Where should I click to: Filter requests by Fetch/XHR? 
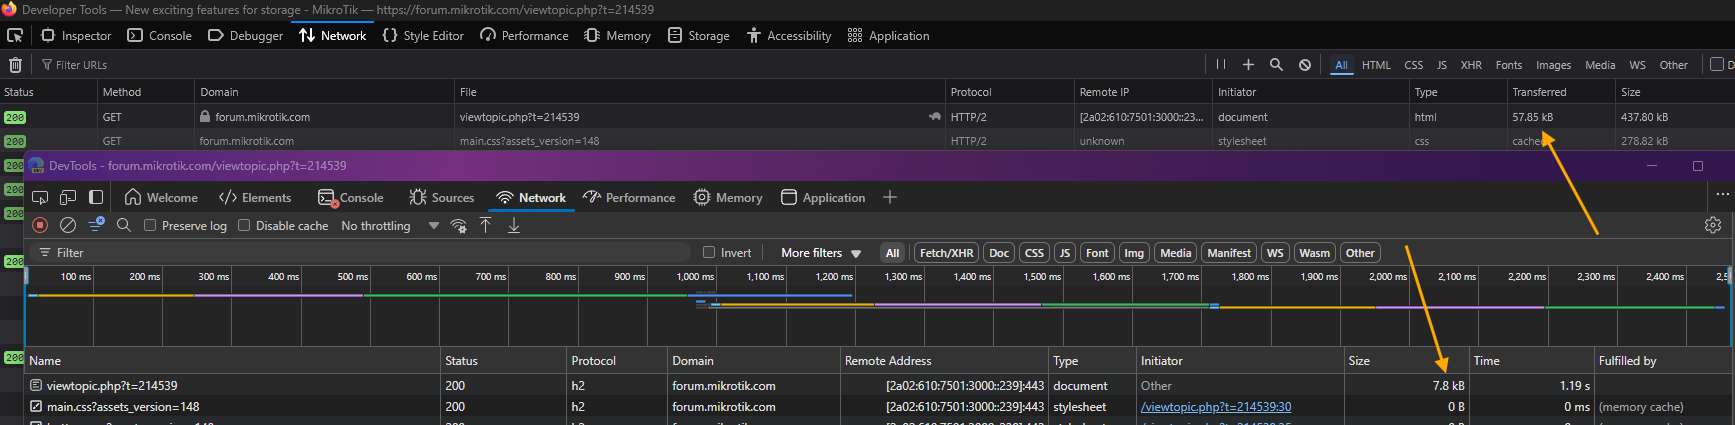(946, 253)
